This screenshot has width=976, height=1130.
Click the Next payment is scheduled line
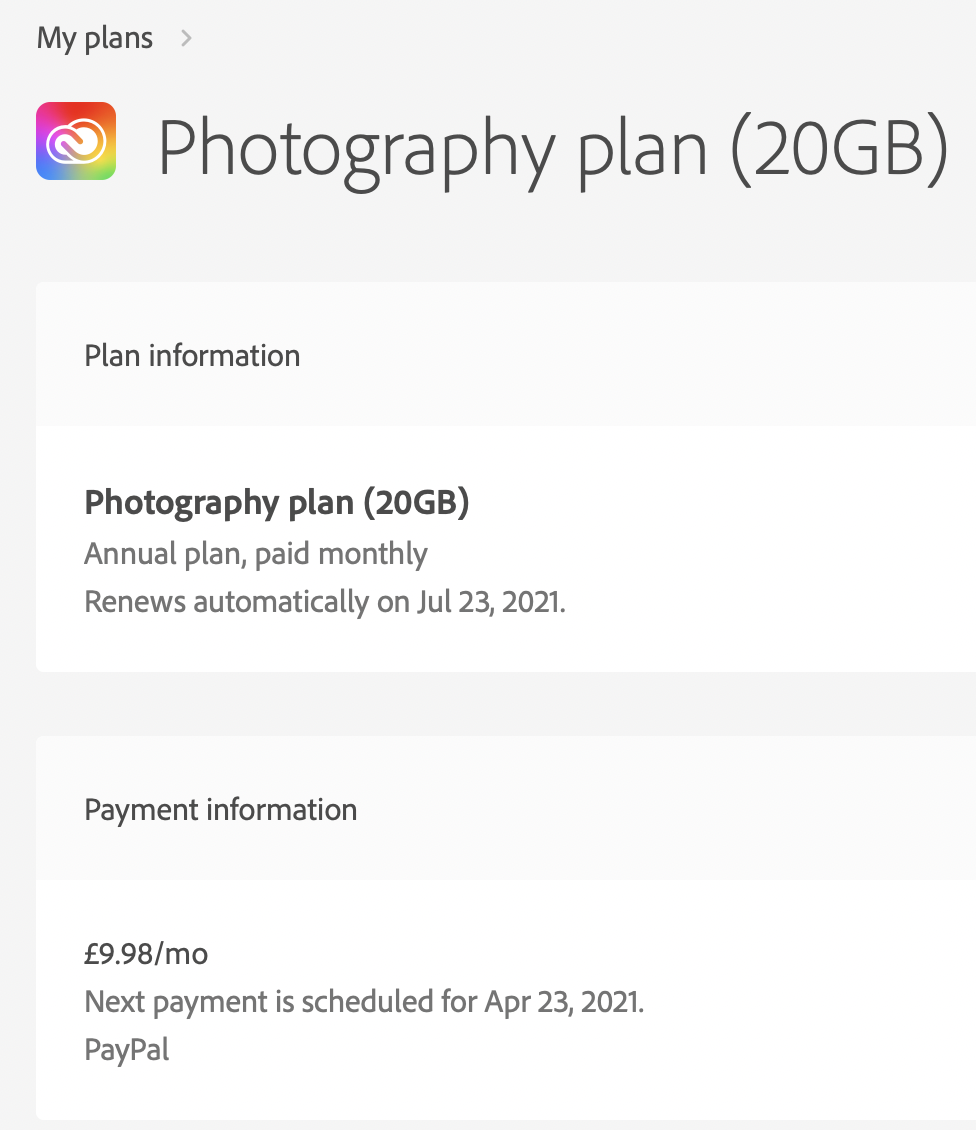(364, 1001)
